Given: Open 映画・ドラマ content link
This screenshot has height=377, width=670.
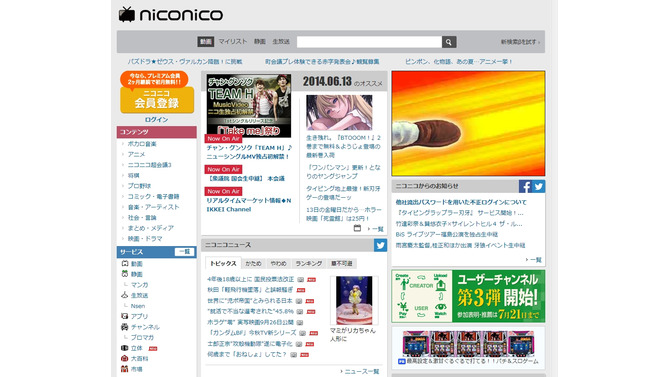Looking at the screenshot, I should pyautogui.click(x=145, y=239).
